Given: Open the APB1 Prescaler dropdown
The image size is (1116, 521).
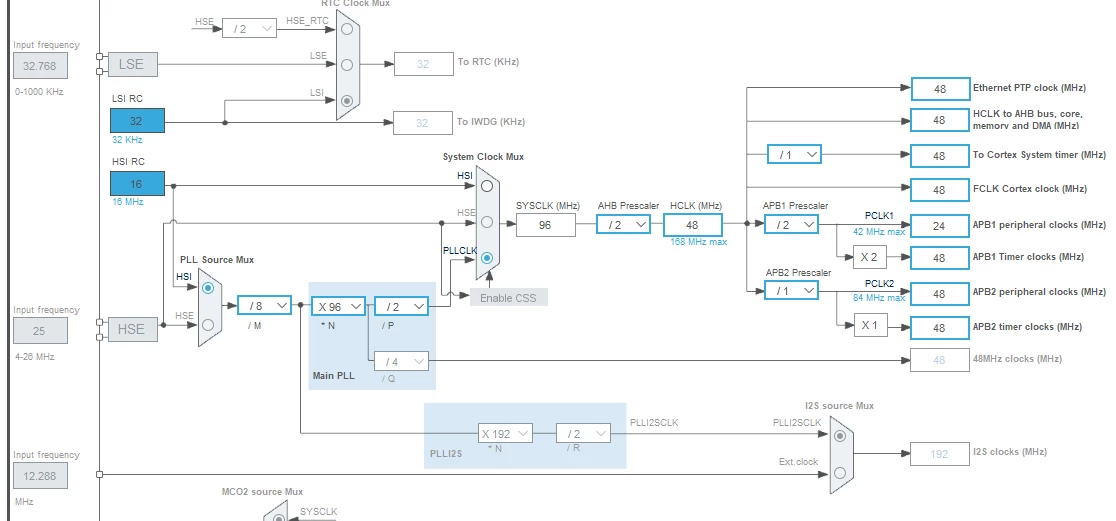Looking at the screenshot, I should click(791, 225).
